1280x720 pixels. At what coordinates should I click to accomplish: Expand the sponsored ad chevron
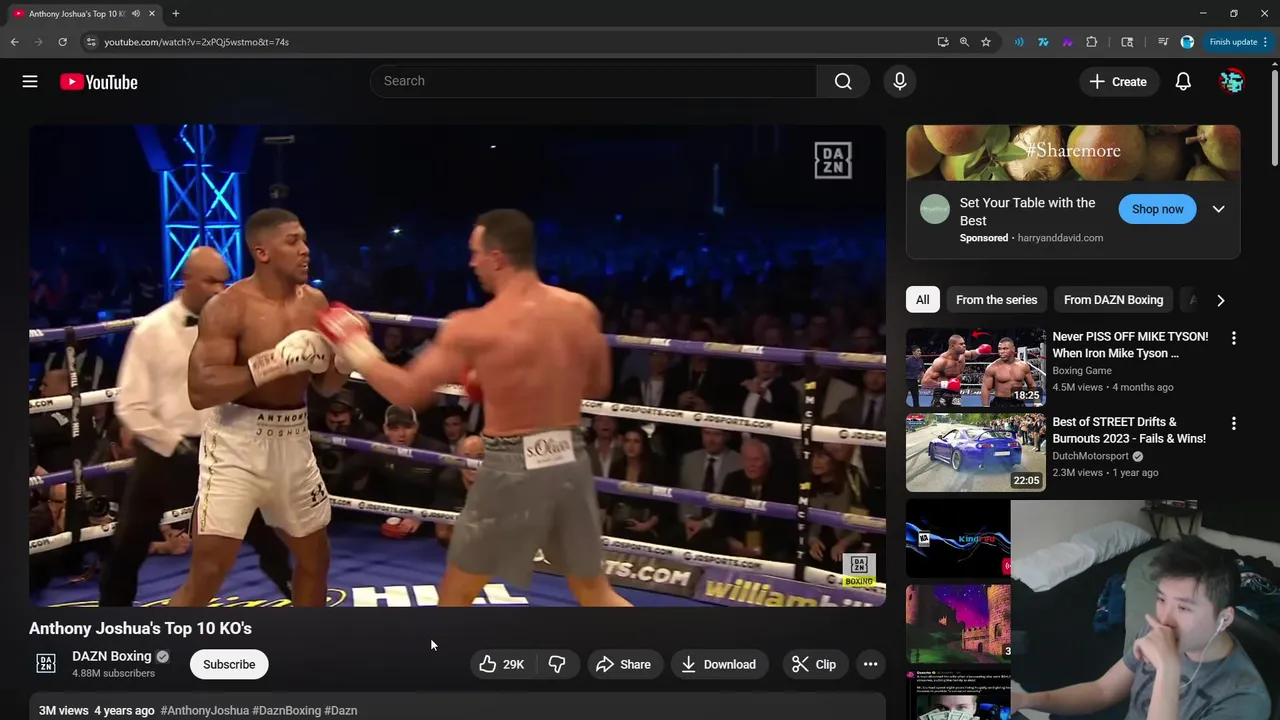click(x=1218, y=209)
